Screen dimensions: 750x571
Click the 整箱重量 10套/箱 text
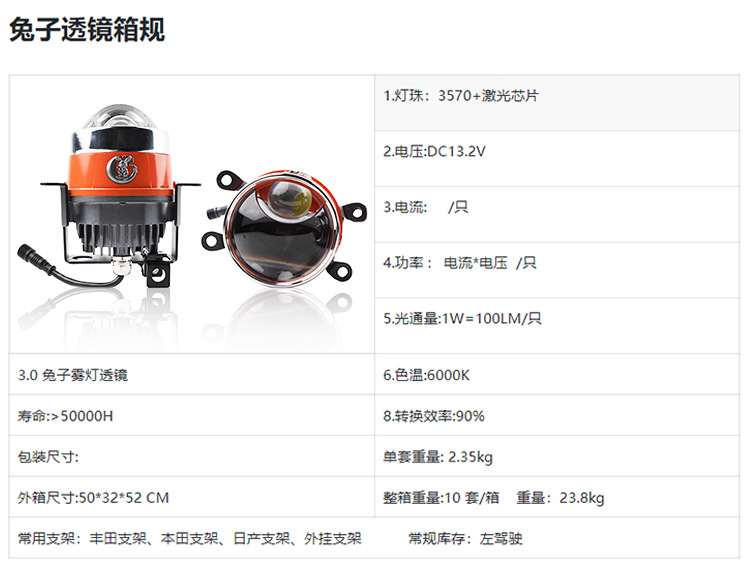tap(441, 498)
